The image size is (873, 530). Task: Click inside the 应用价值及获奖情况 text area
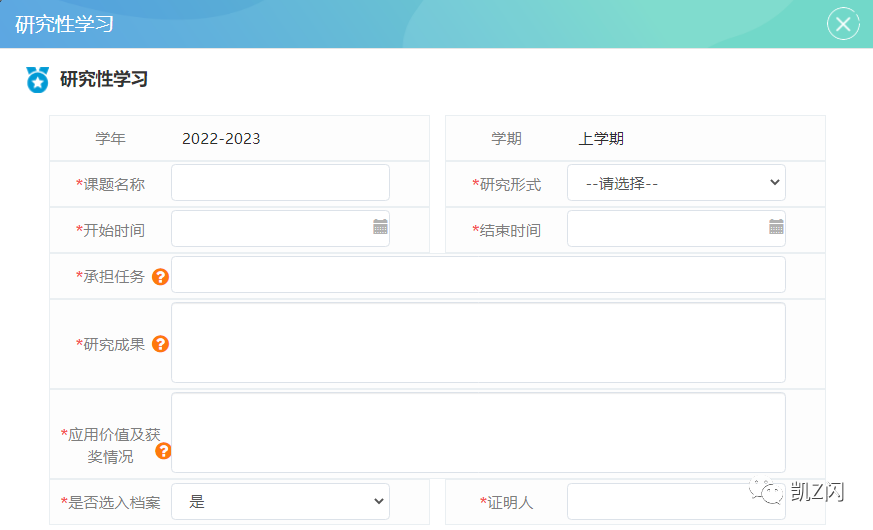[478, 433]
